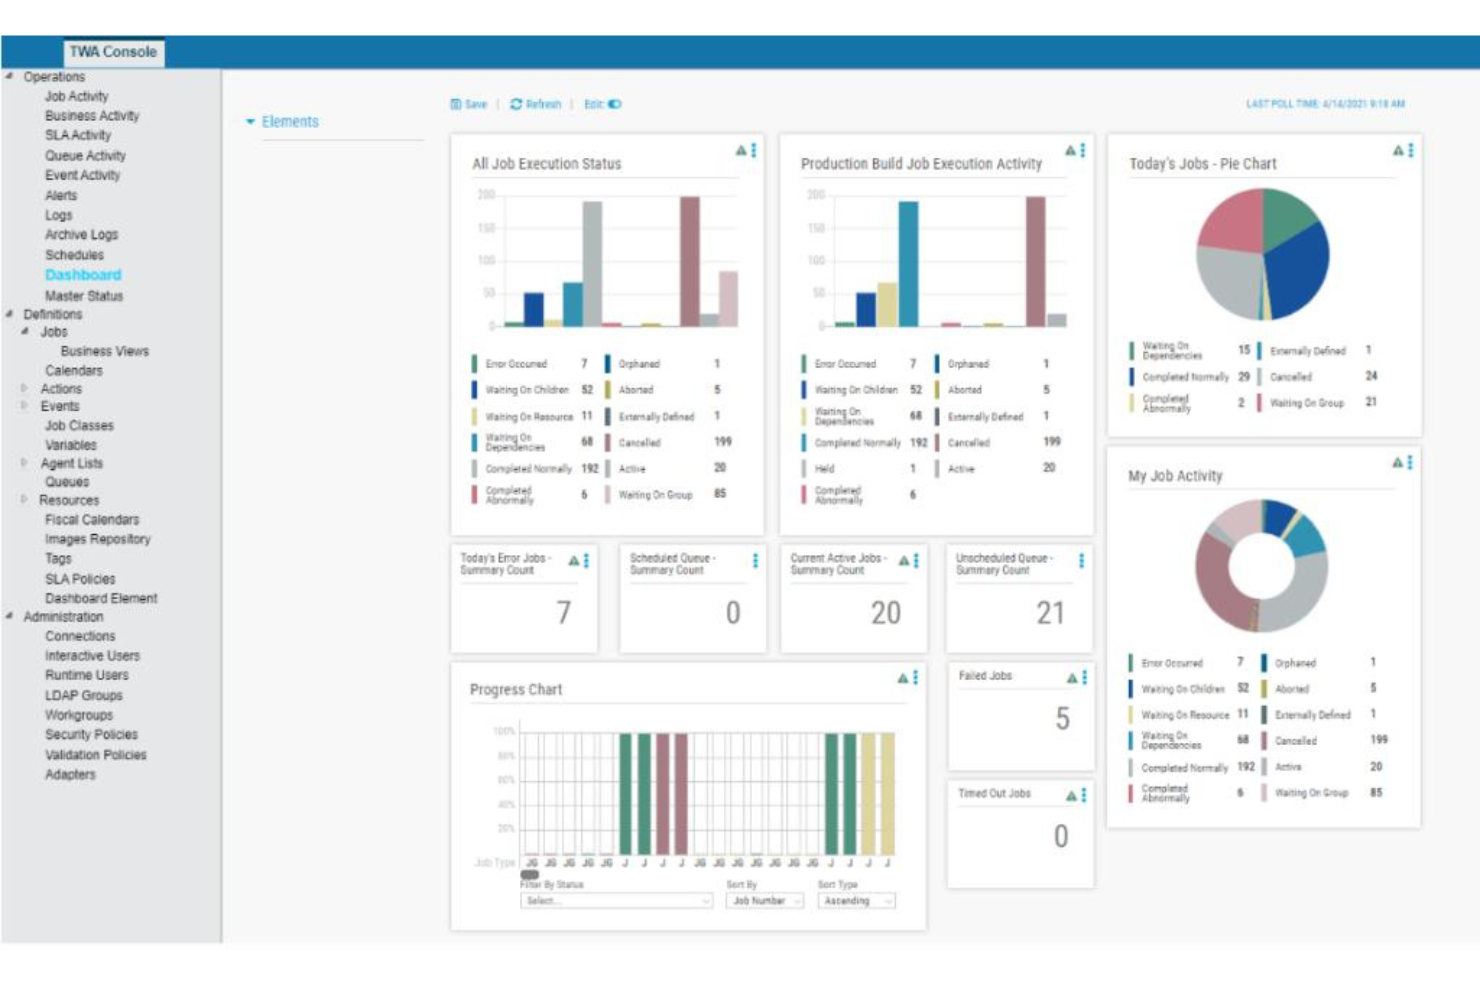Open the three-dot menu on Today's Jobs - Pie Chart
Image resolution: width=1480 pixels, height=987 pixels.
(x=1411, y=150)
